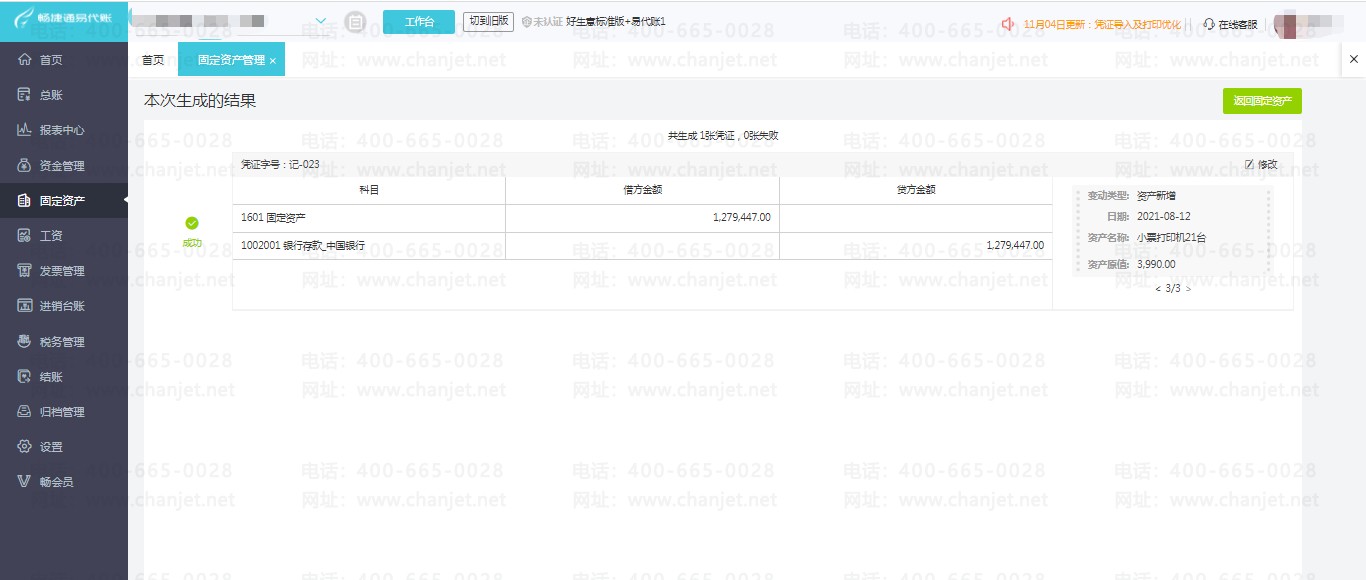Click the 畅捷通易代账 logo

click(64, 20)
